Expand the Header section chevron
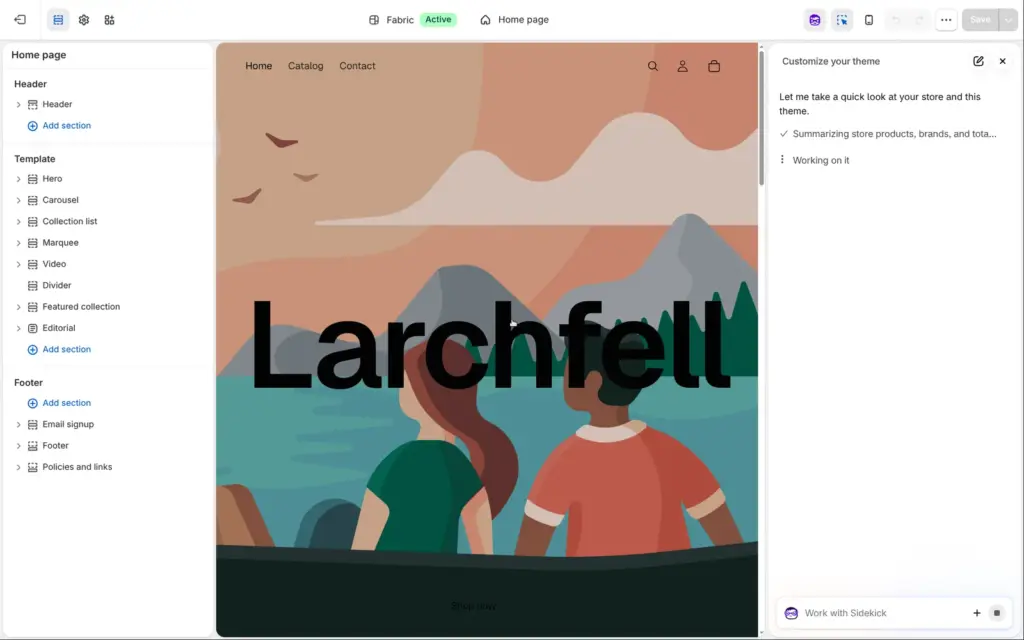 (18, 104)
